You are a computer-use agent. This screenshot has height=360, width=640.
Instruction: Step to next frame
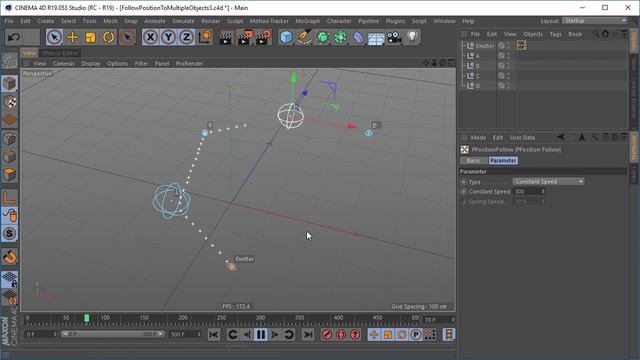(x=275, y=335)
